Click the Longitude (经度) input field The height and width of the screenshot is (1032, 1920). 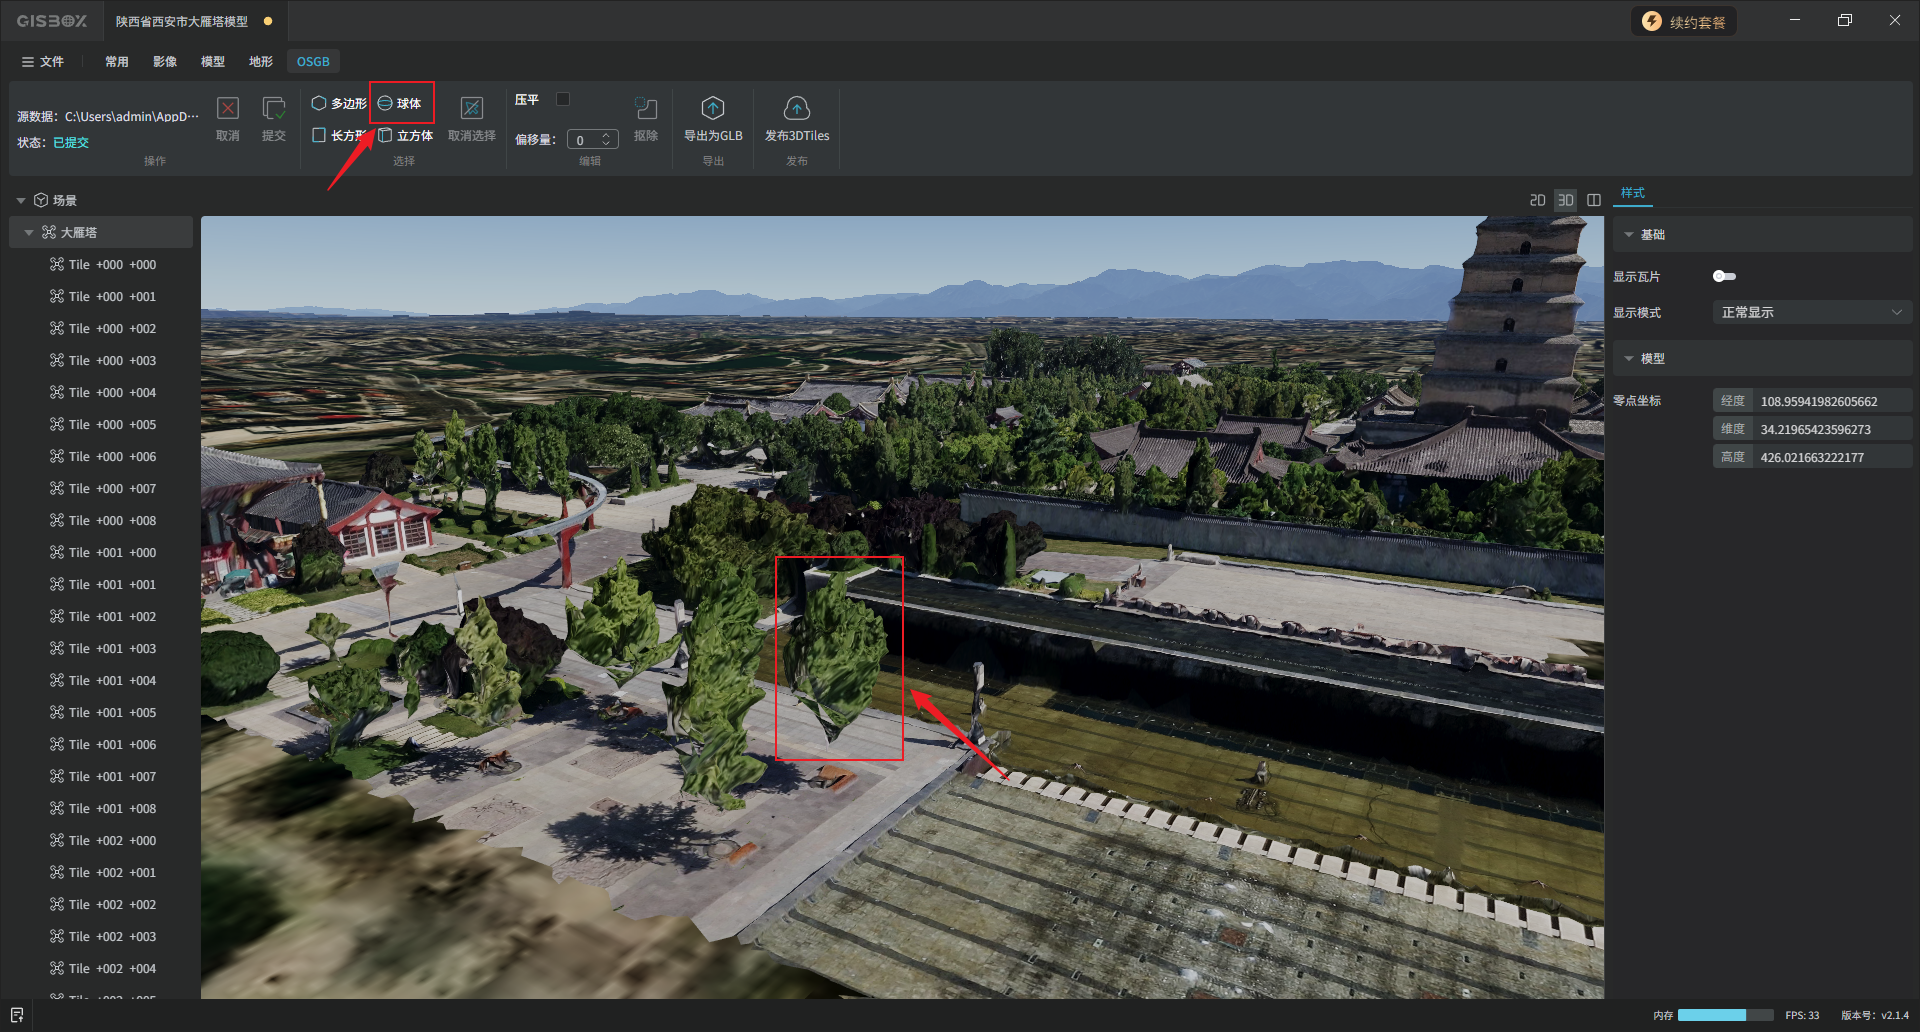coord(1831,401)
